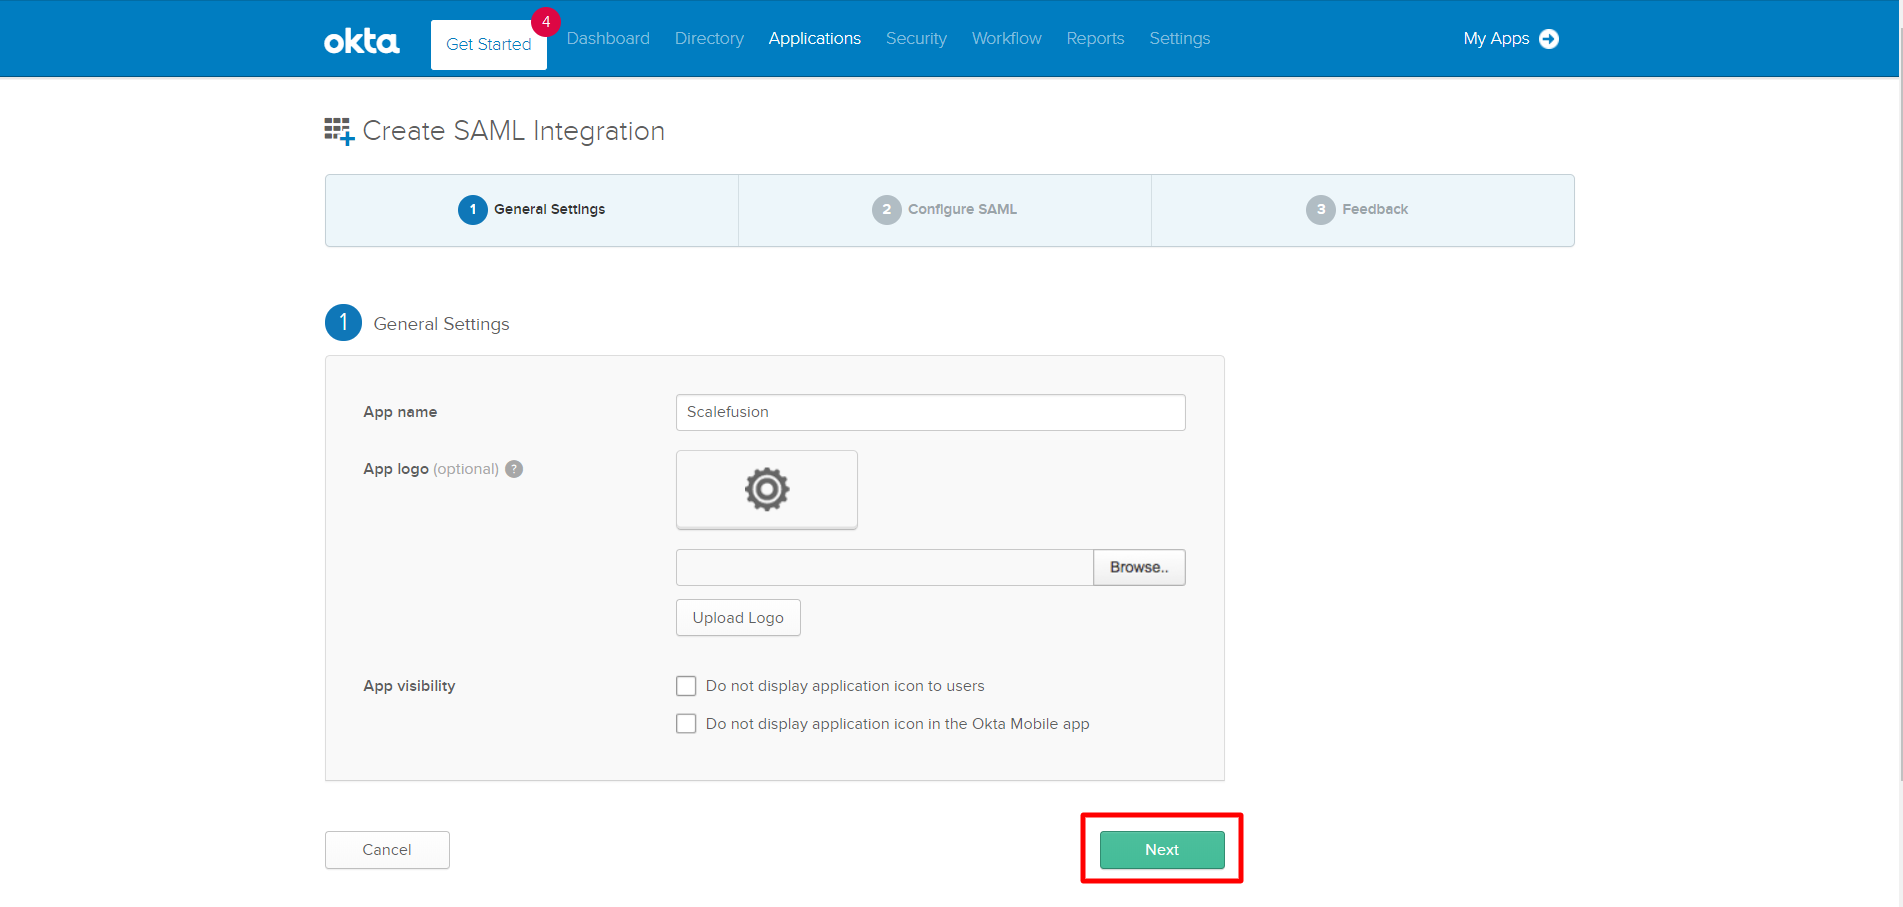Open the Dashboard menu

[608, 38]
